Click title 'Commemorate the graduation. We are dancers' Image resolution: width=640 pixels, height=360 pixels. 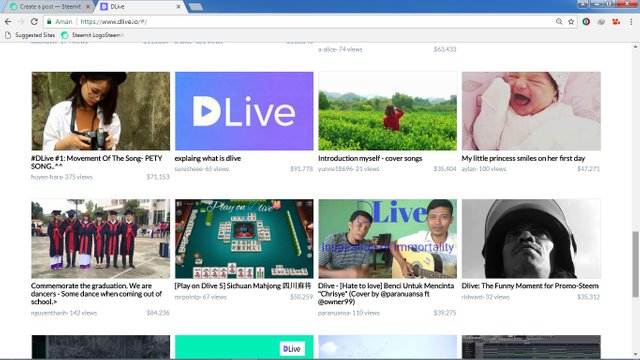[x=96, y=294]
